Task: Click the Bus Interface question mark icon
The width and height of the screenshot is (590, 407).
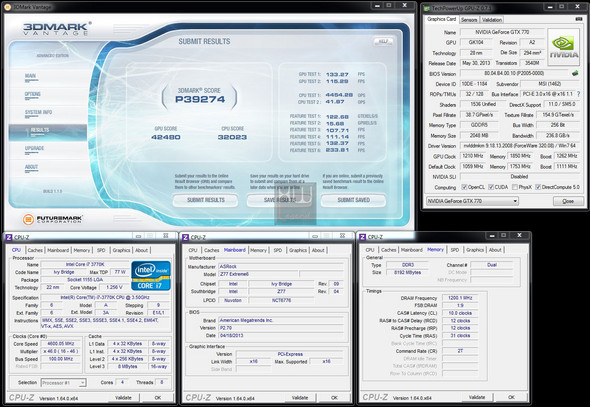Action: click(x=578, y=94)
